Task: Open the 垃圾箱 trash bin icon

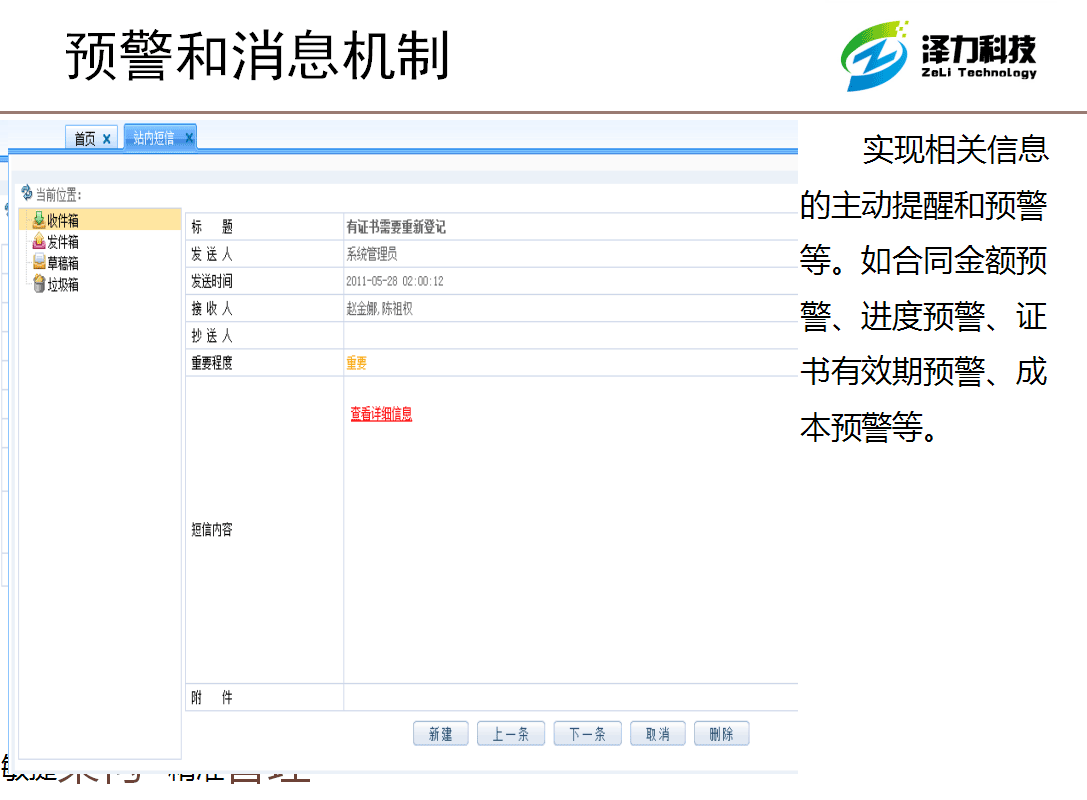Action: [x=38, y=283]
